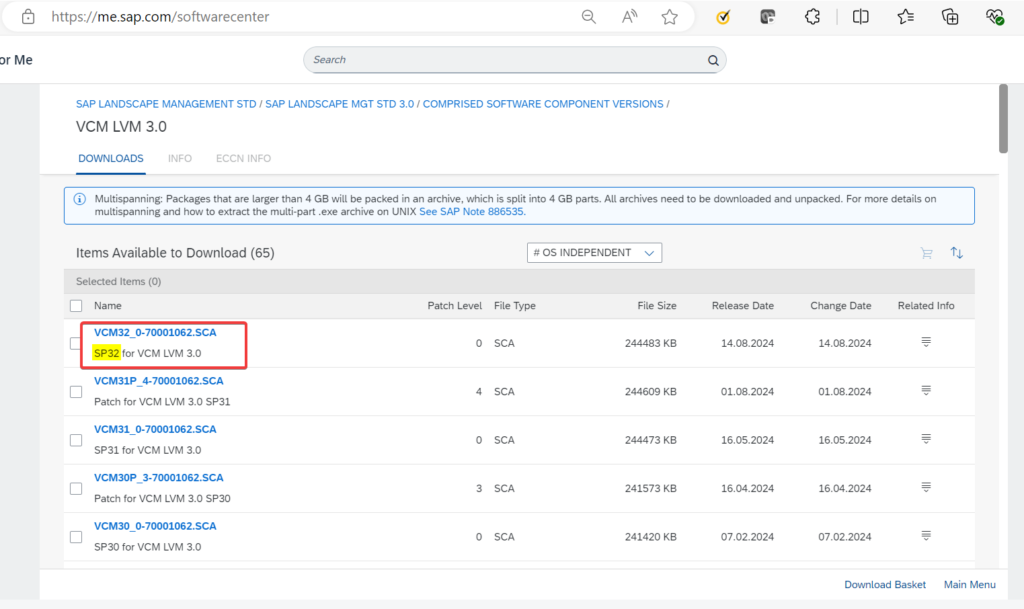
Task: Click 'Items Available to Download (65)' heading
Action: click(x=175, y=253)
